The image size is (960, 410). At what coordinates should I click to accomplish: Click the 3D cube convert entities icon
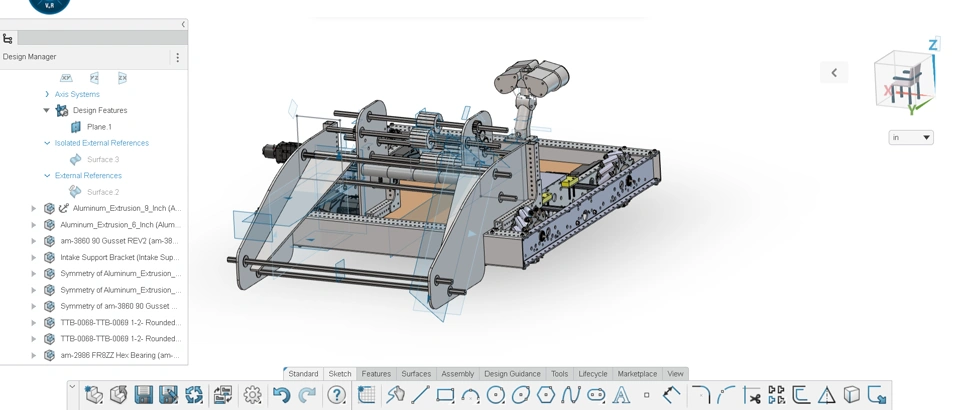852,395
